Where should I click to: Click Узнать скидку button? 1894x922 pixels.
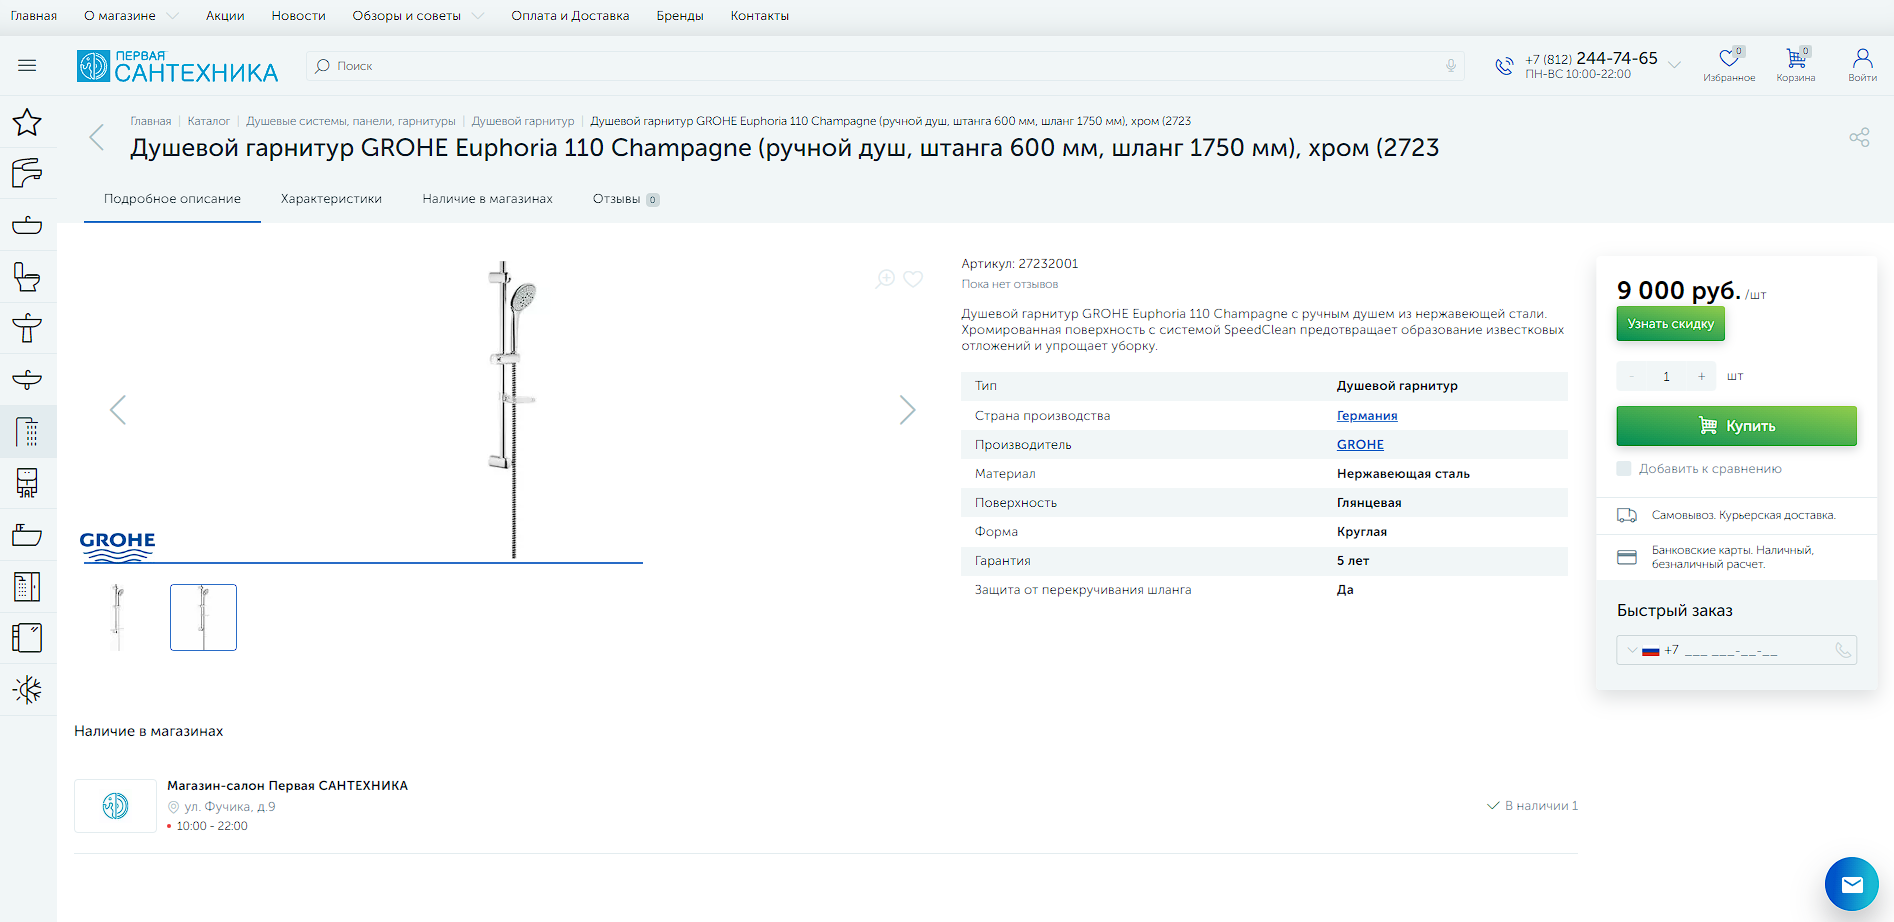1670,324
